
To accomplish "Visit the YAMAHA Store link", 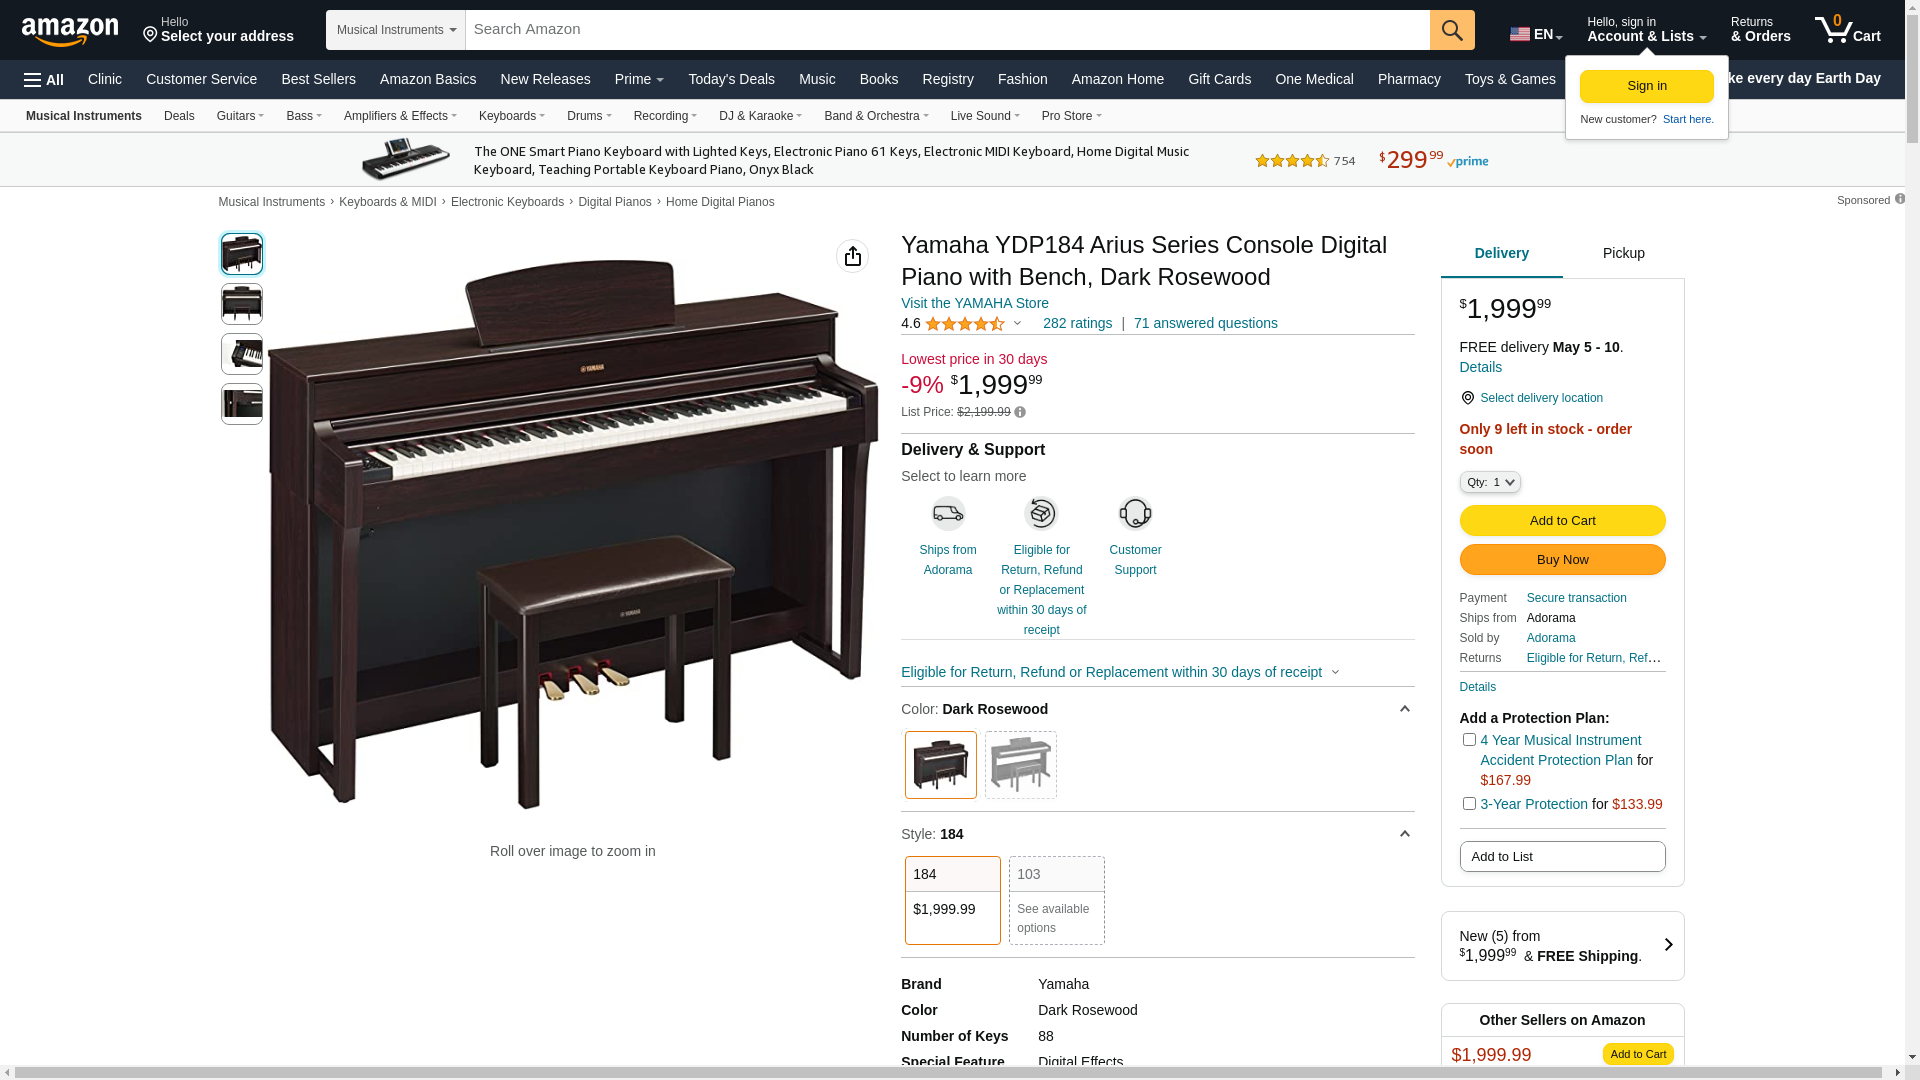I will [x=975, y=303].
